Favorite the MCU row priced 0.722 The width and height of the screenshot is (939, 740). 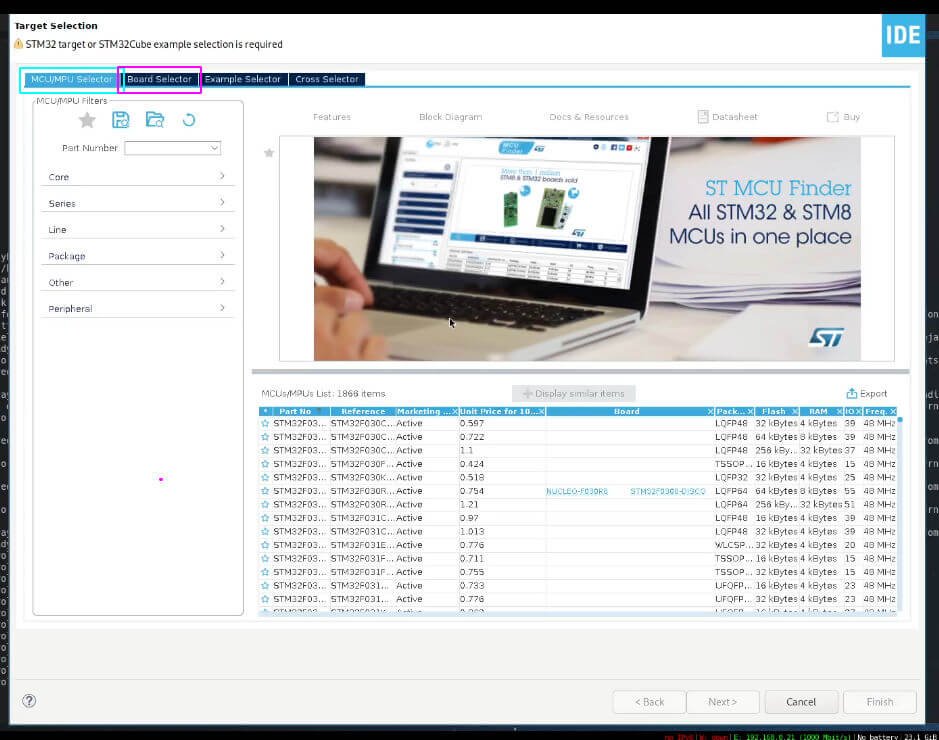point(265,437)
